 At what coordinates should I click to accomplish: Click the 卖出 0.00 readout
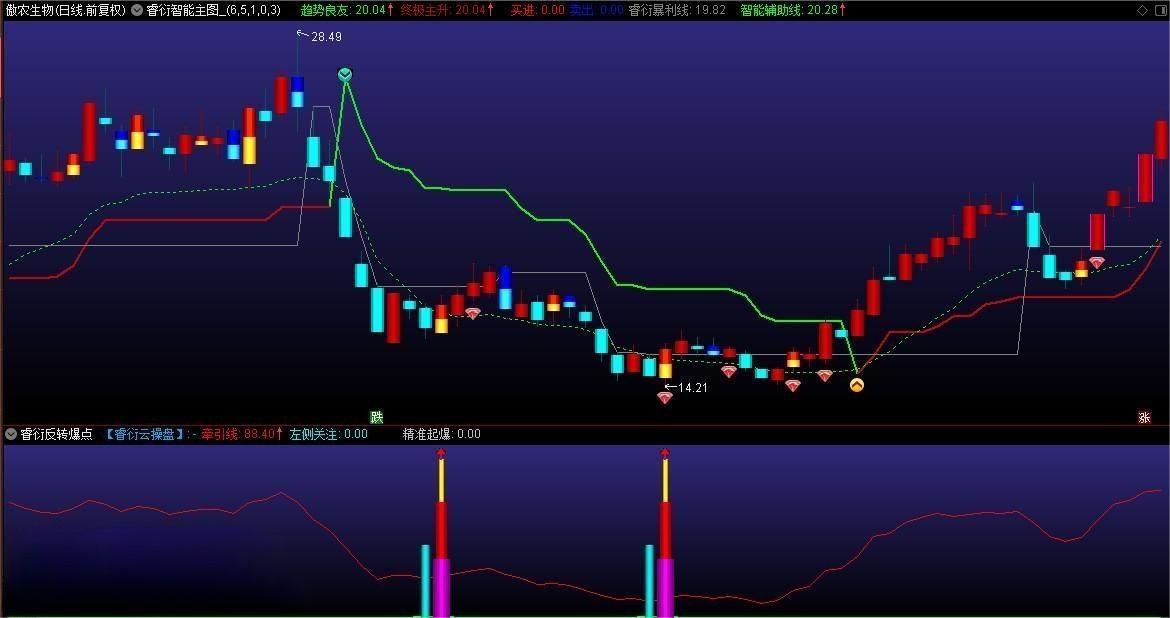click(597, 10)
